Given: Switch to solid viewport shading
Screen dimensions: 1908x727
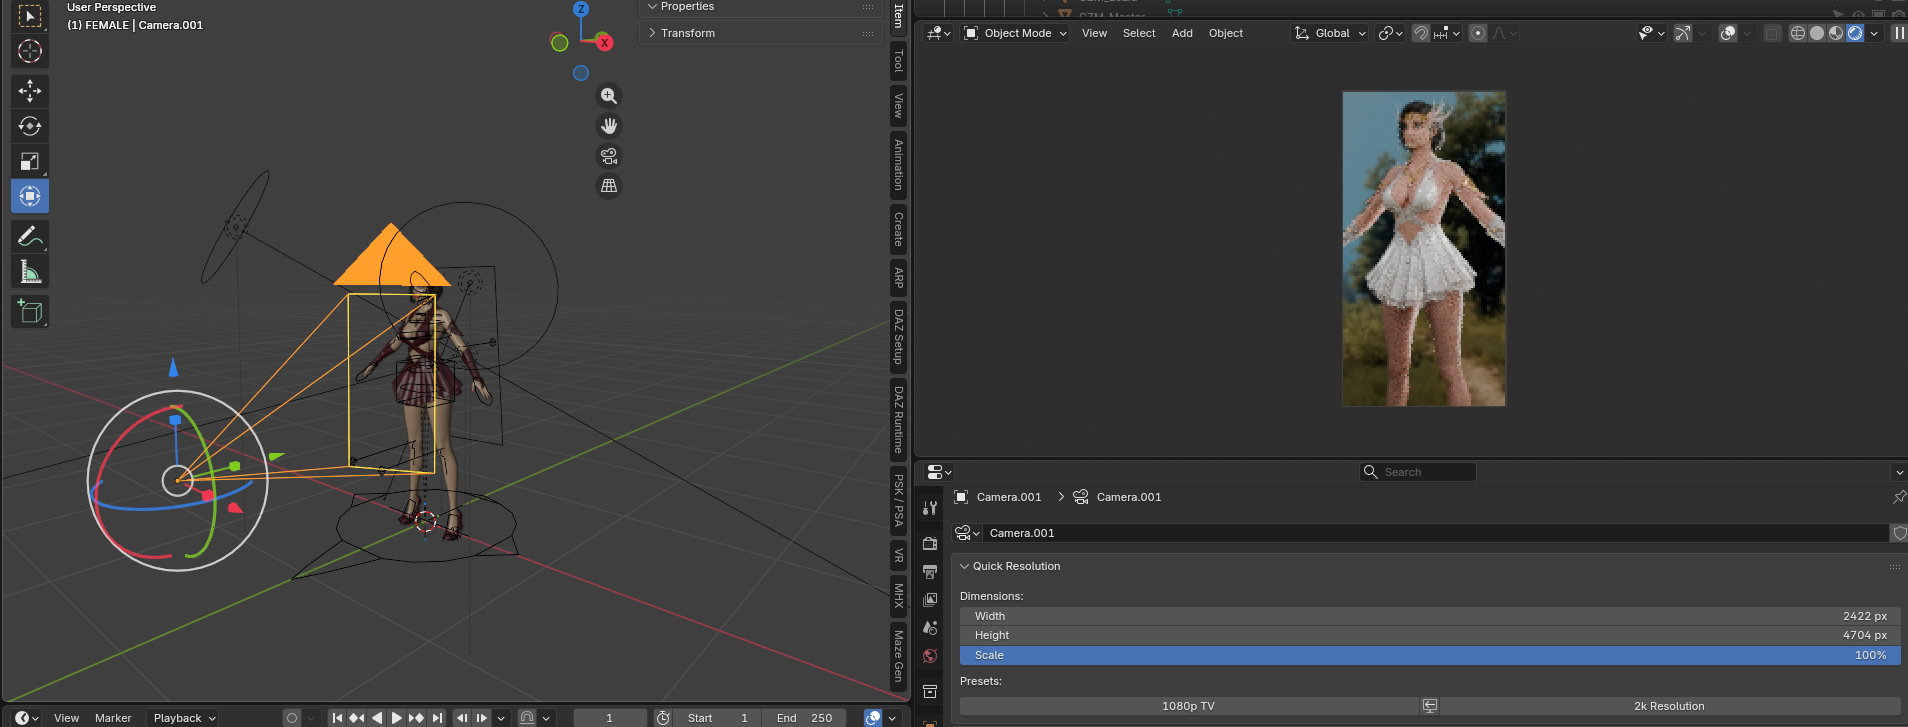Looking at the screenshot, I should tap(1817, 33).
